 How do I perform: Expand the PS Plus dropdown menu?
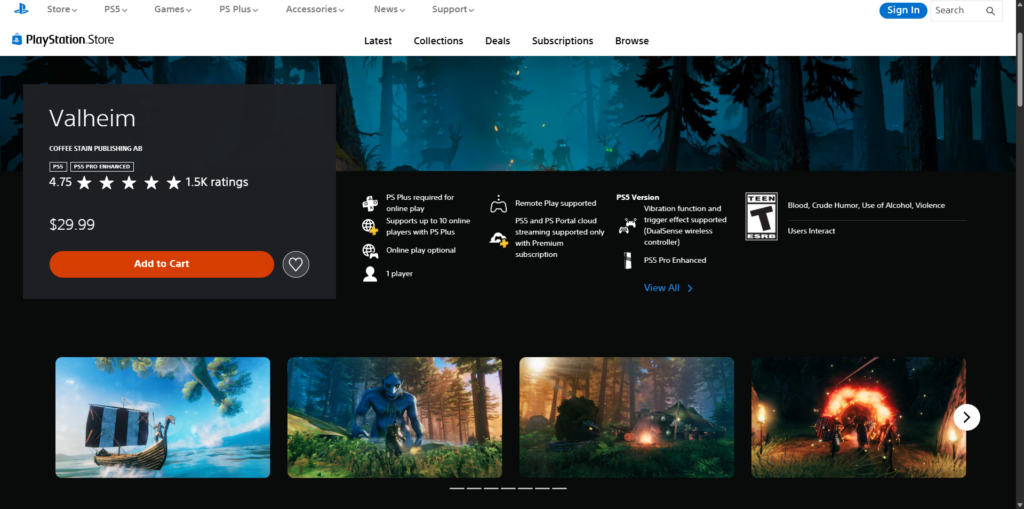[239, 9]
